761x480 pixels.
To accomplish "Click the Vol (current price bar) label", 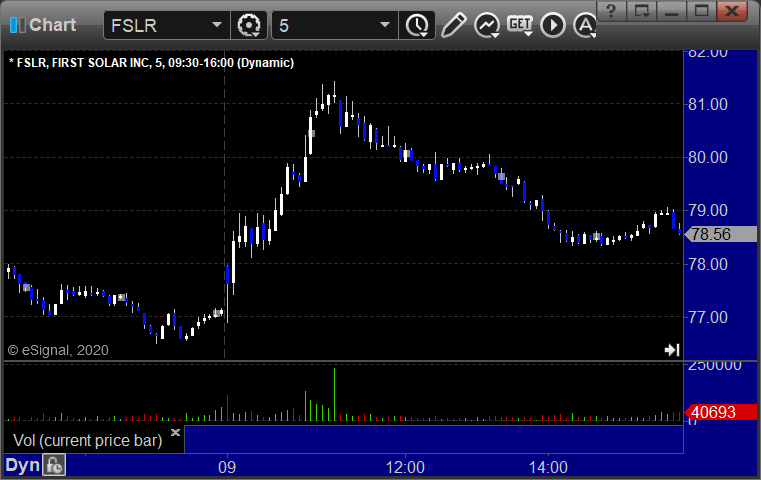I will pyautogui.click(x=87, y=440).
